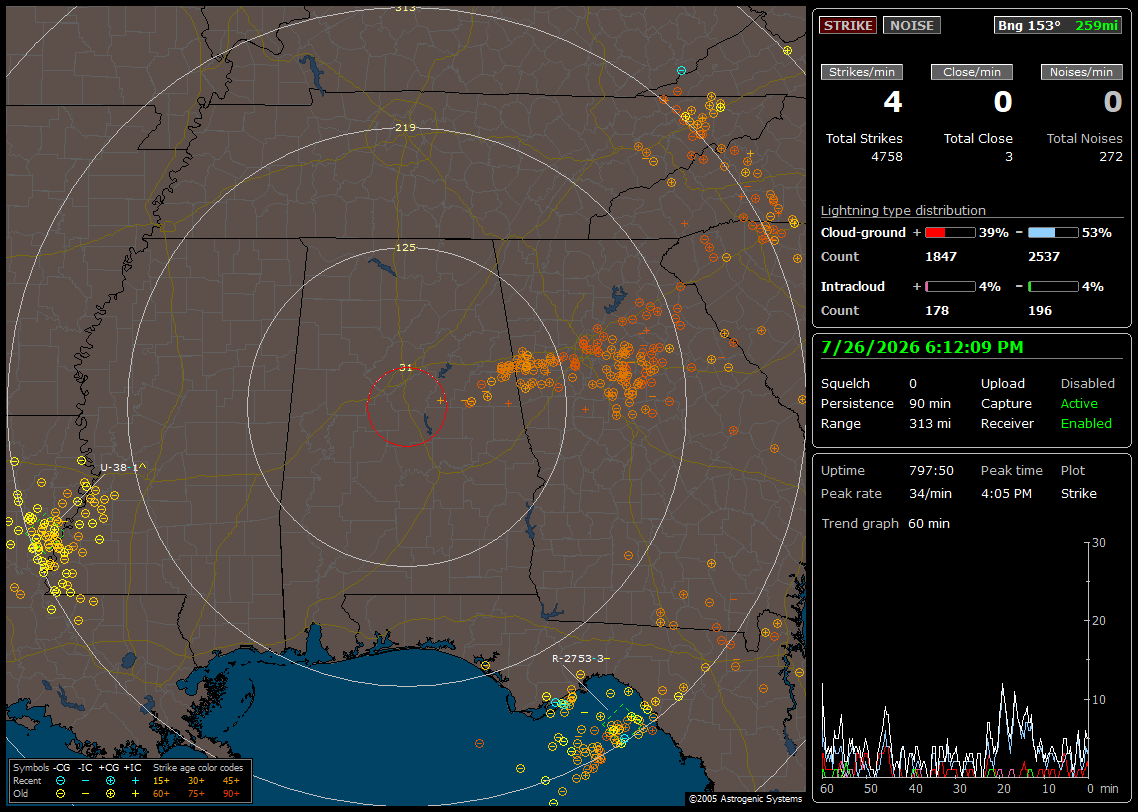Change the Trend graph 60 min value

928,523
